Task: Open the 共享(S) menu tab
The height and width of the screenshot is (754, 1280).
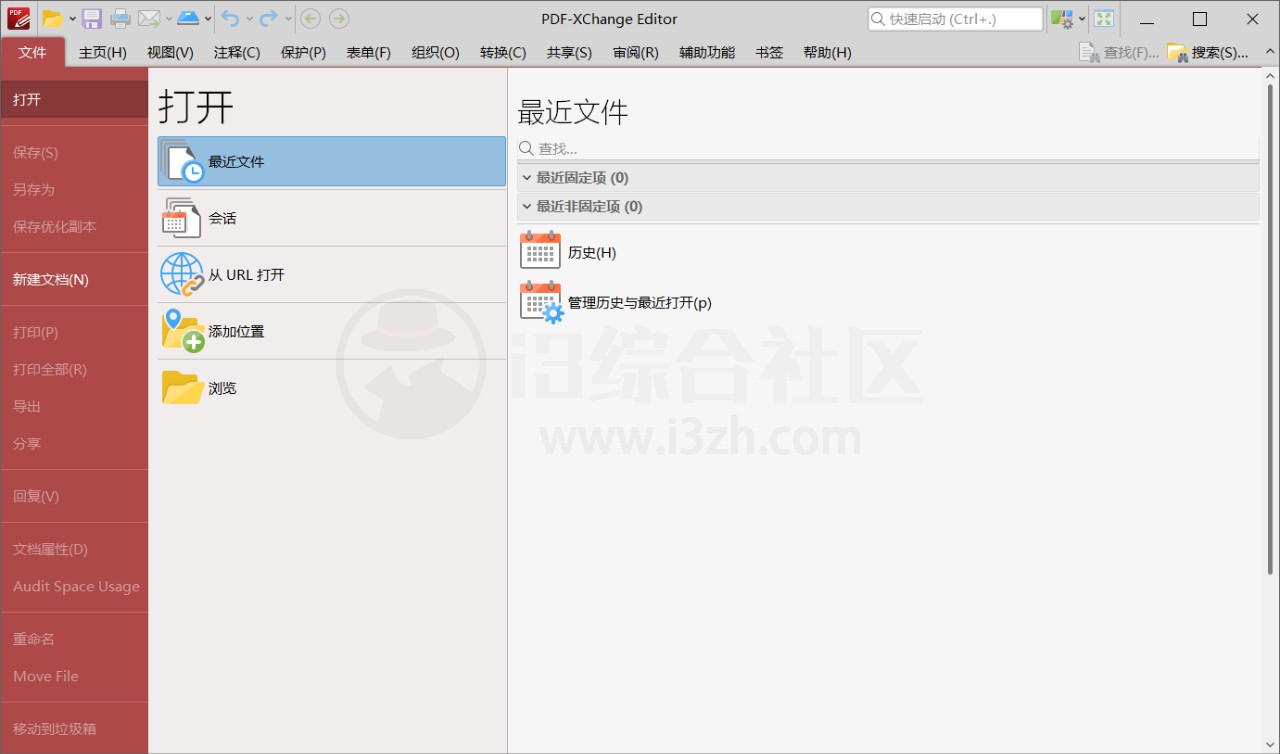Action: (x=569, y=52)
